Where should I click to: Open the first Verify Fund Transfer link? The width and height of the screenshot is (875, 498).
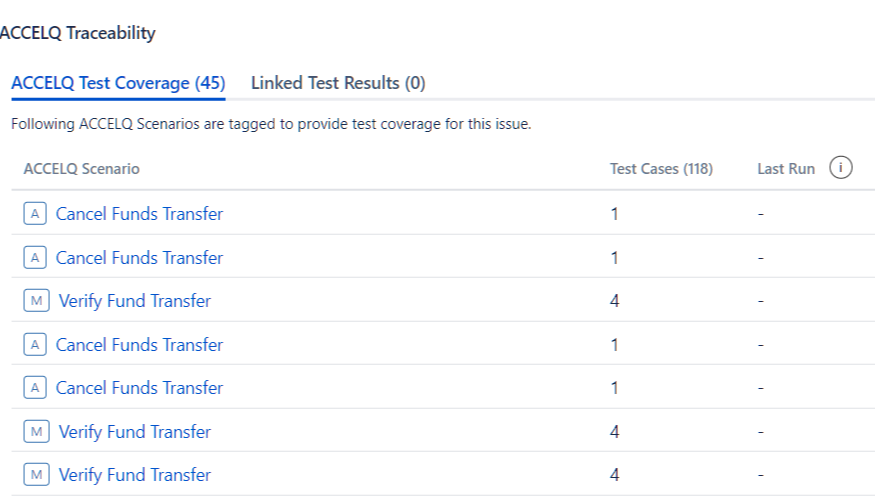tap(135, 301)
